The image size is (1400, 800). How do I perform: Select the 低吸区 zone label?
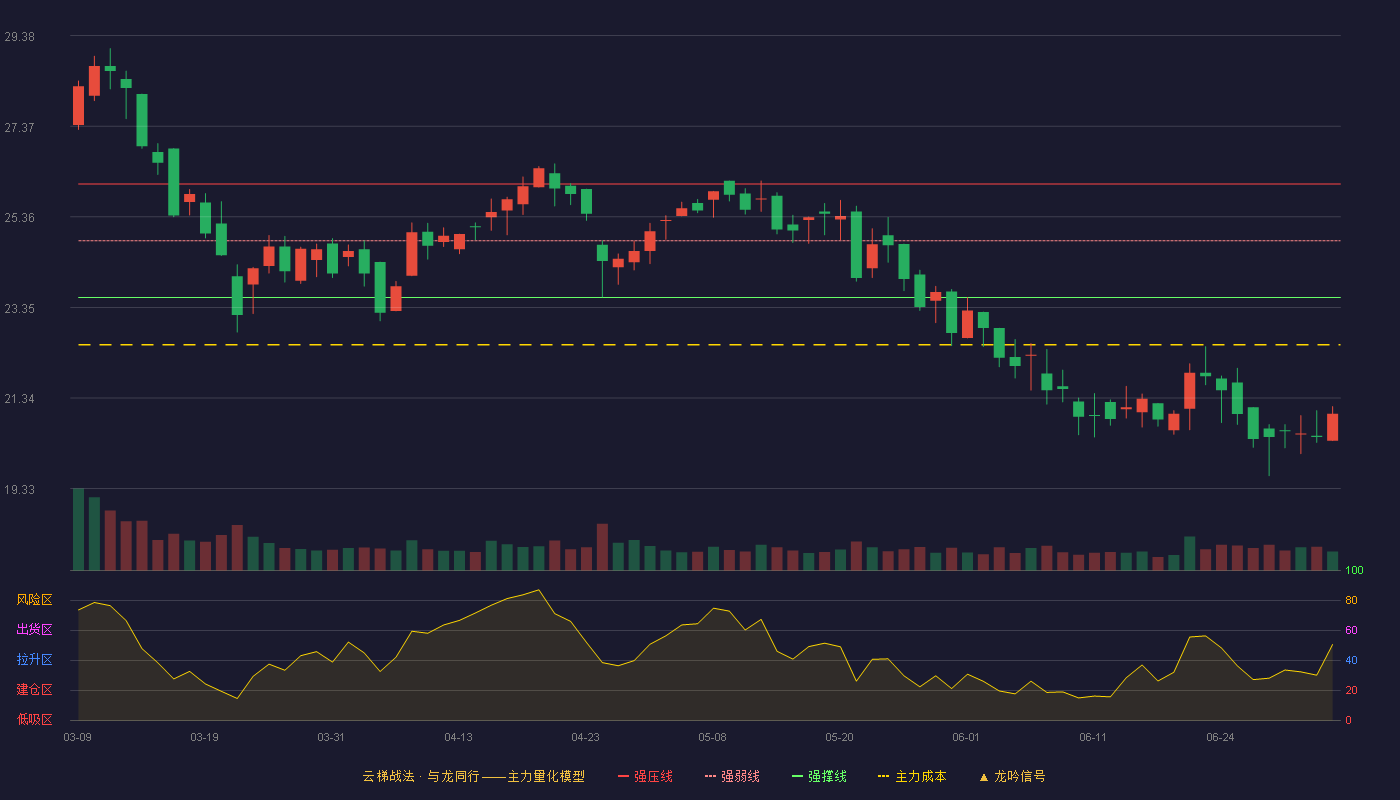pyautogui.click(x=34, y=720)
